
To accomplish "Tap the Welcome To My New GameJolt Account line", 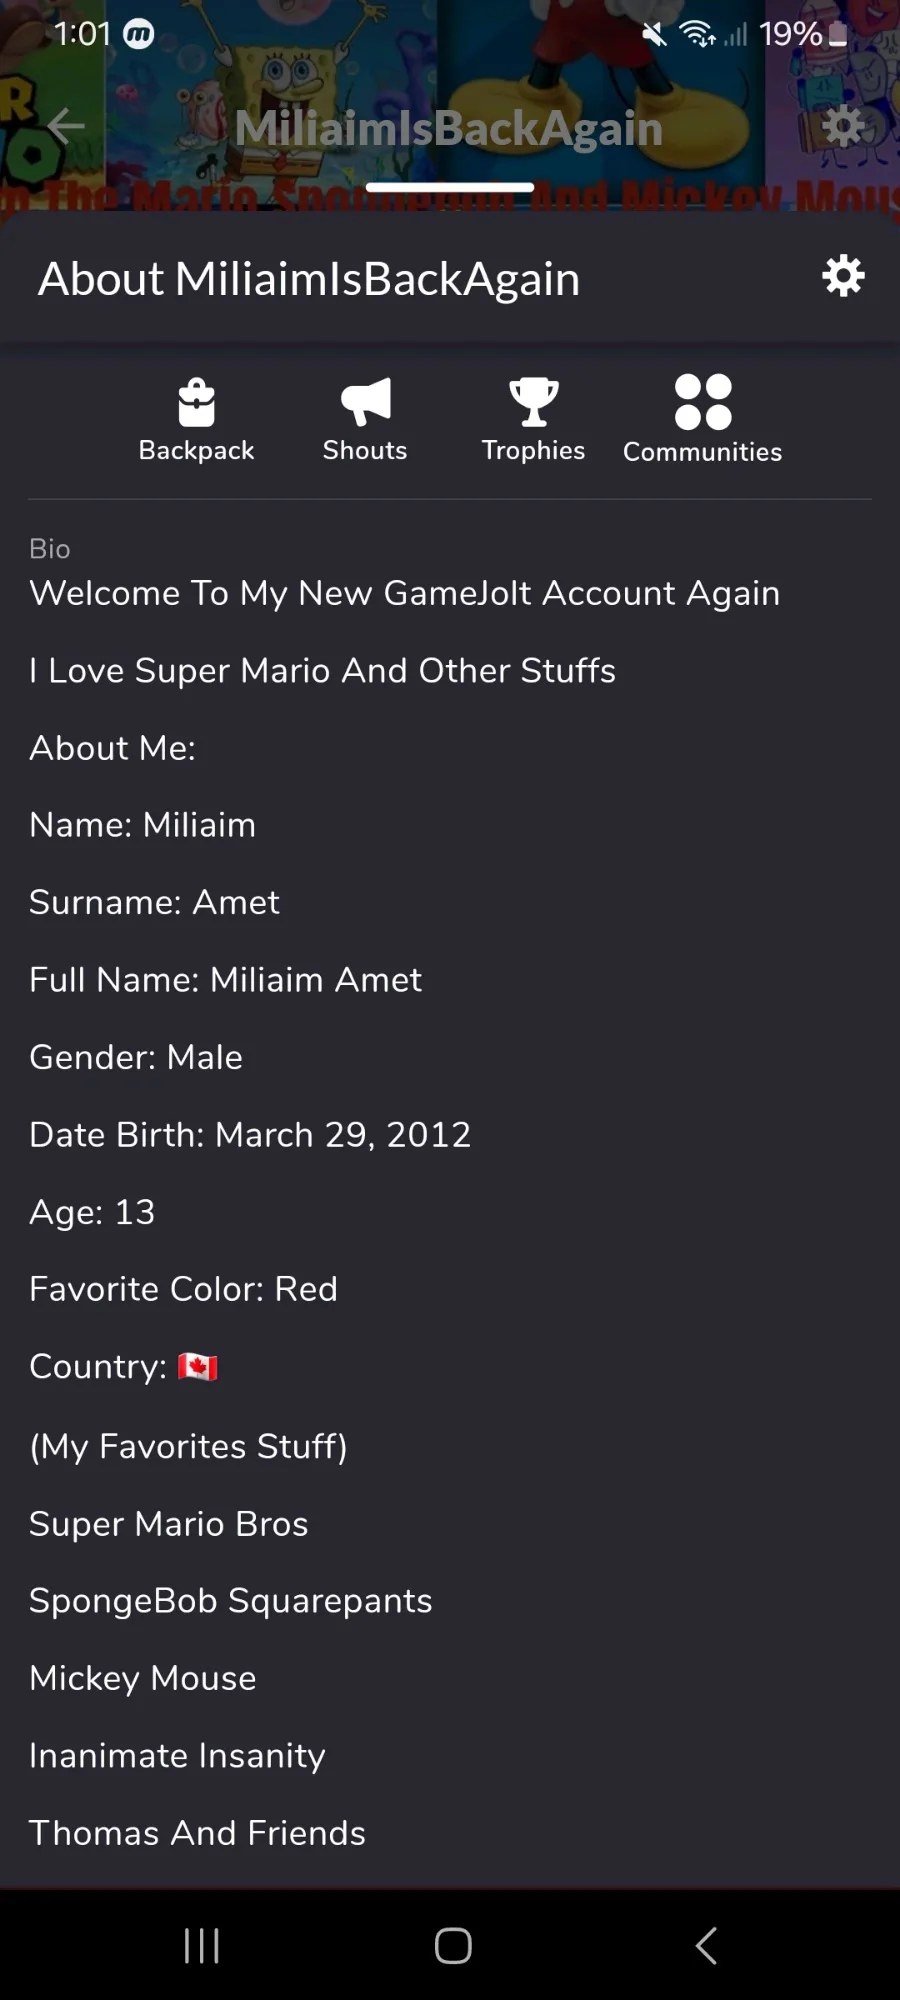I will [x=404, y=593].
